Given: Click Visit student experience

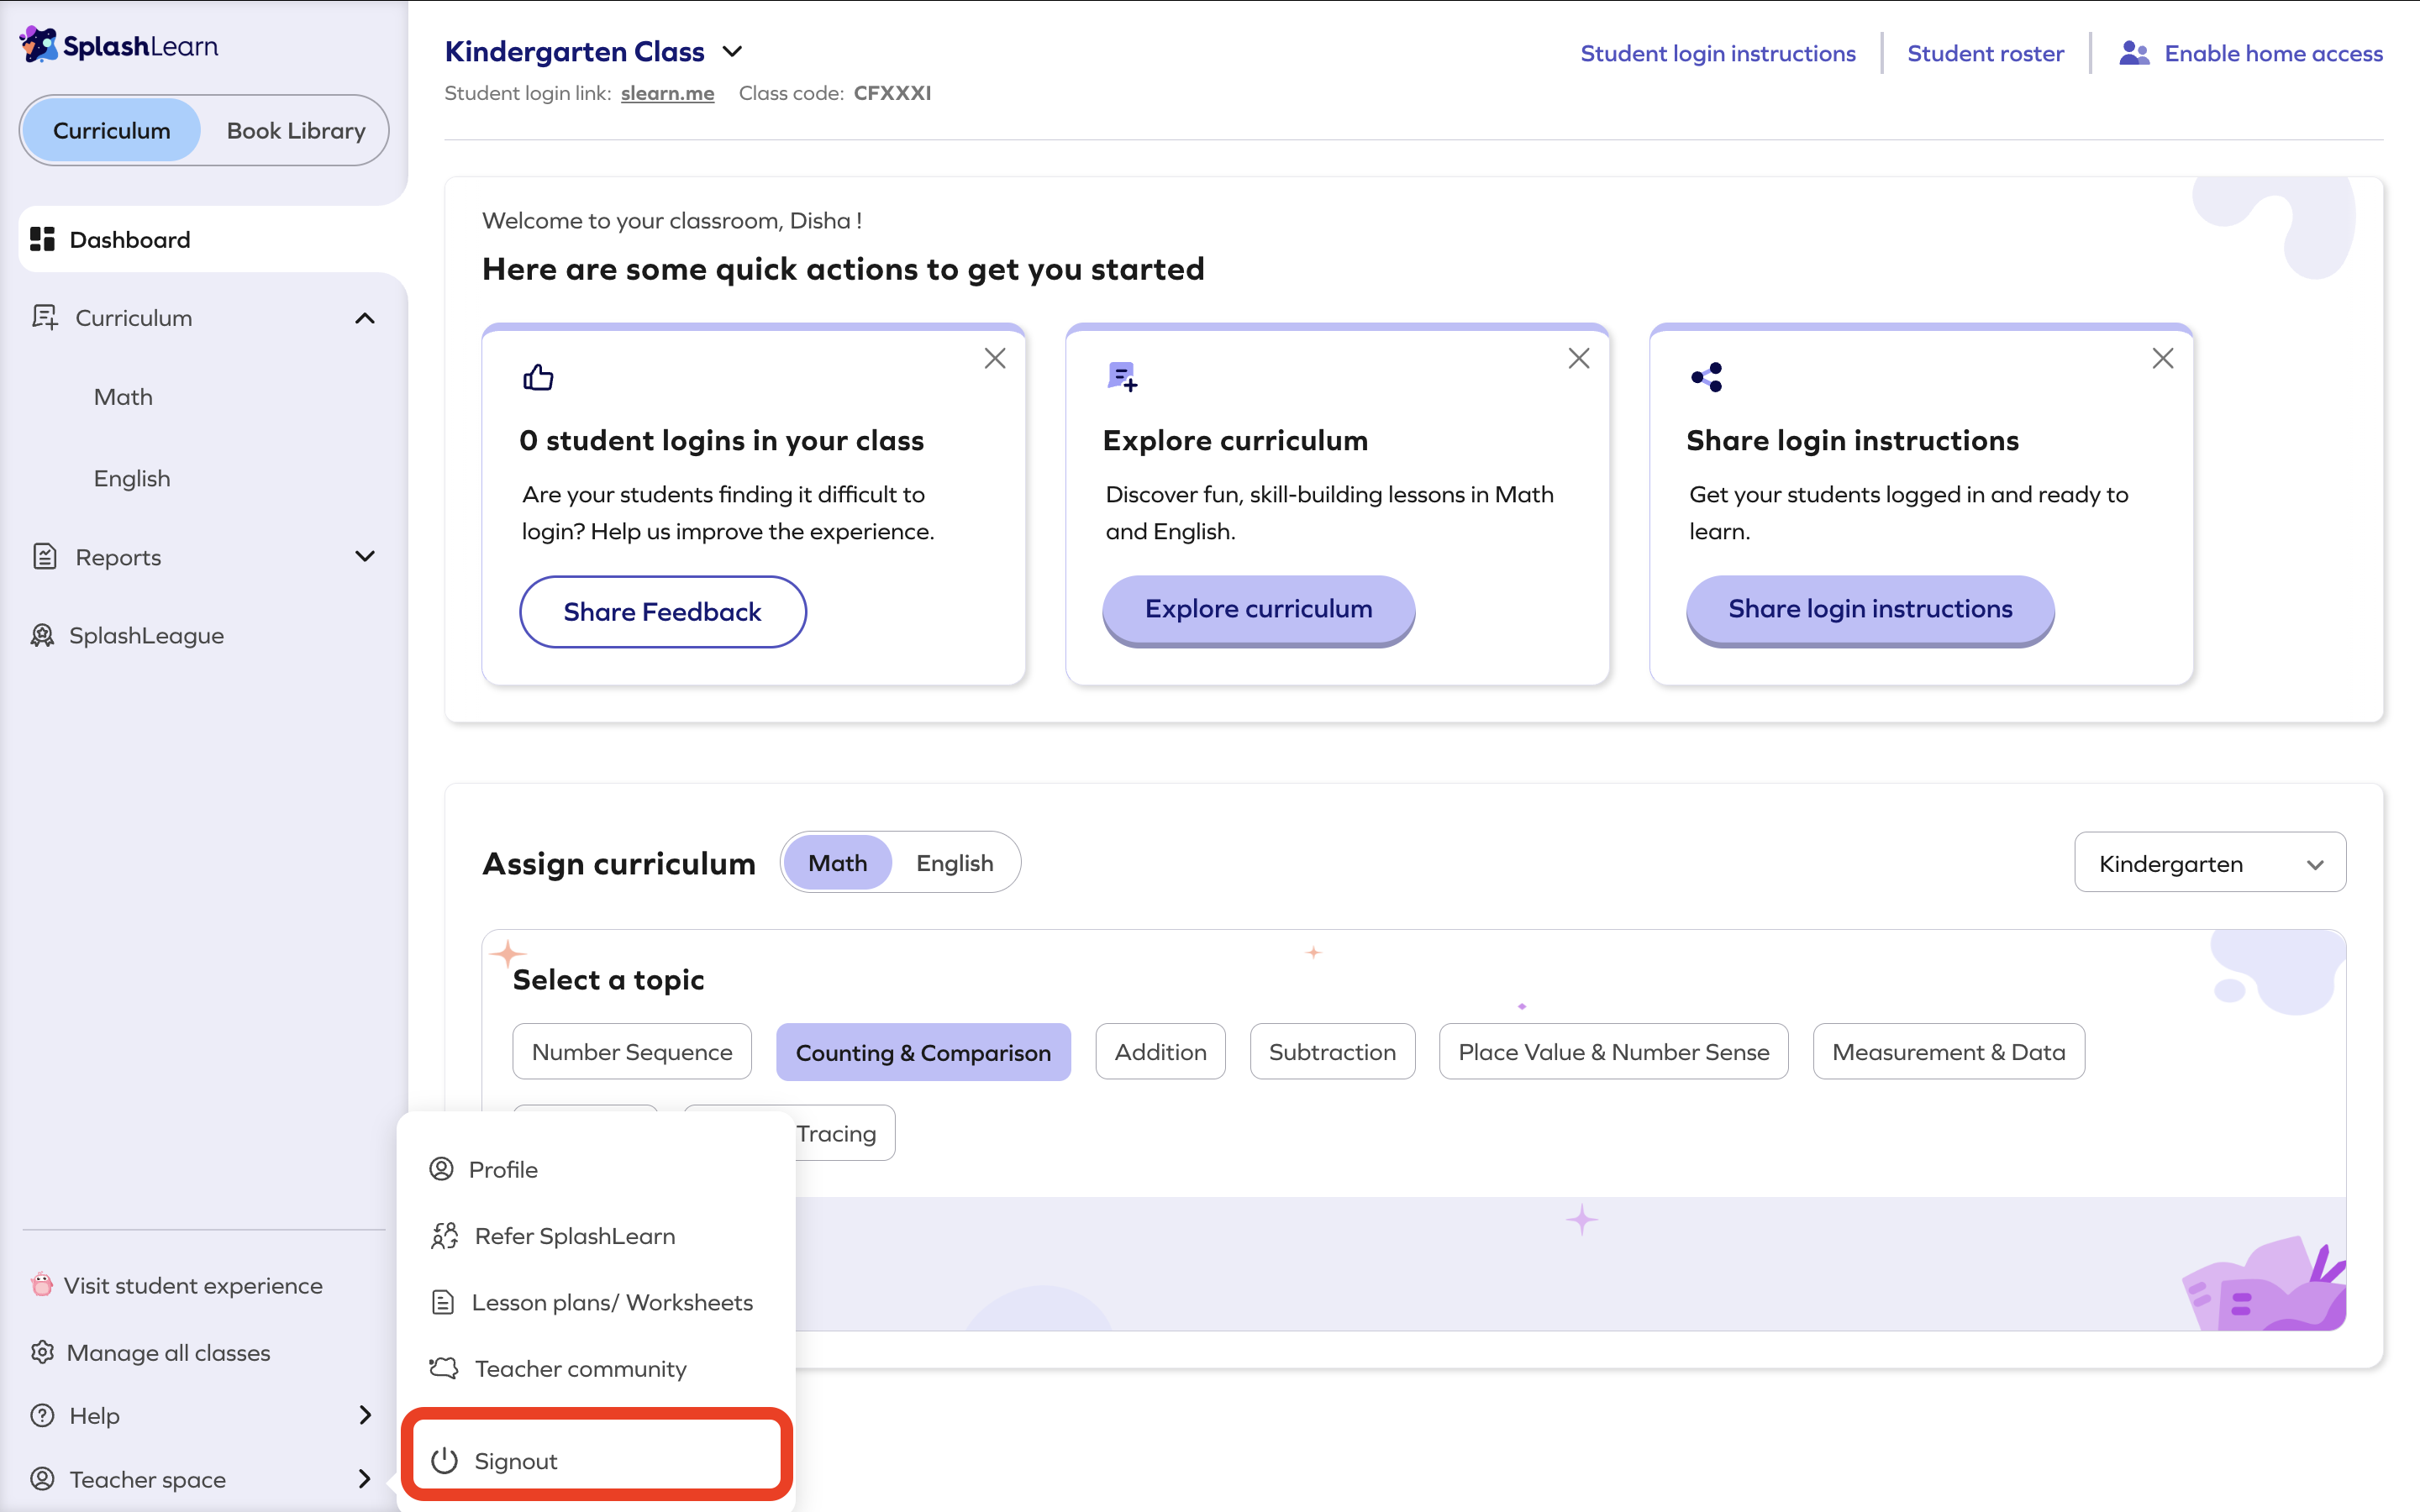Looking at the screenshot, I should tap(193, 1284).
